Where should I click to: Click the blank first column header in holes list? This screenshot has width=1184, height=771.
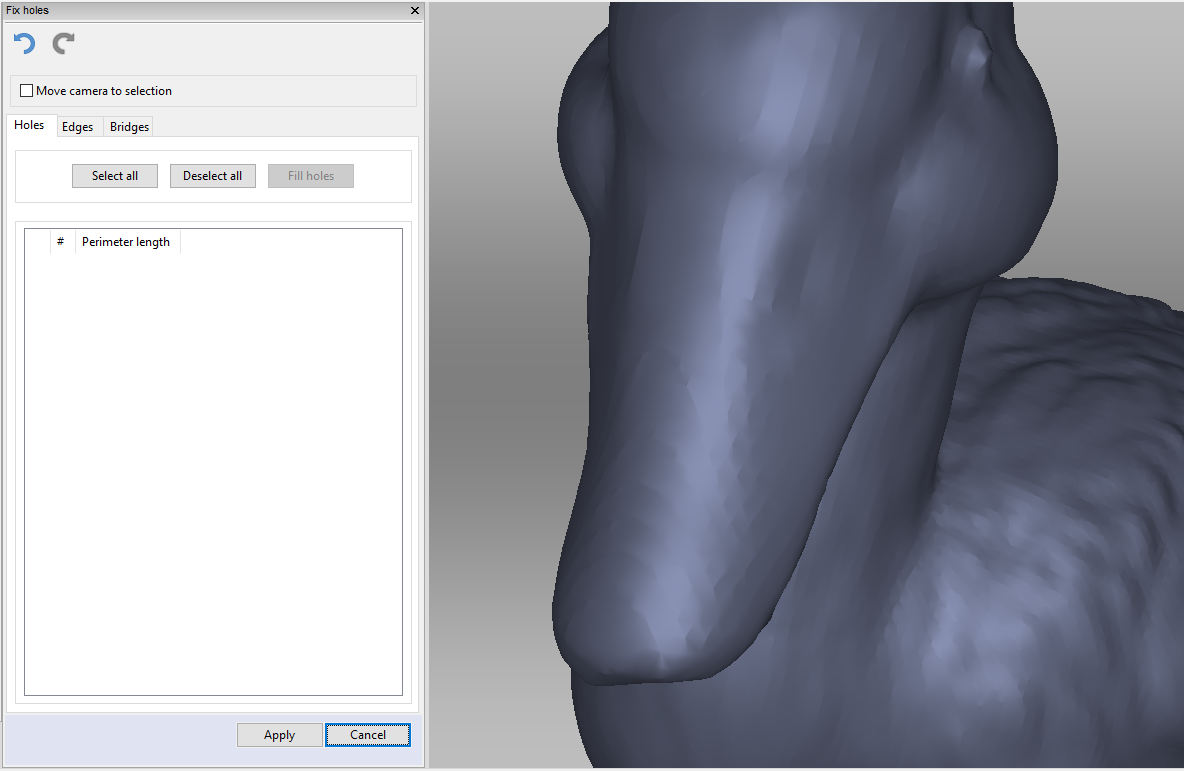tap(38, 242)
